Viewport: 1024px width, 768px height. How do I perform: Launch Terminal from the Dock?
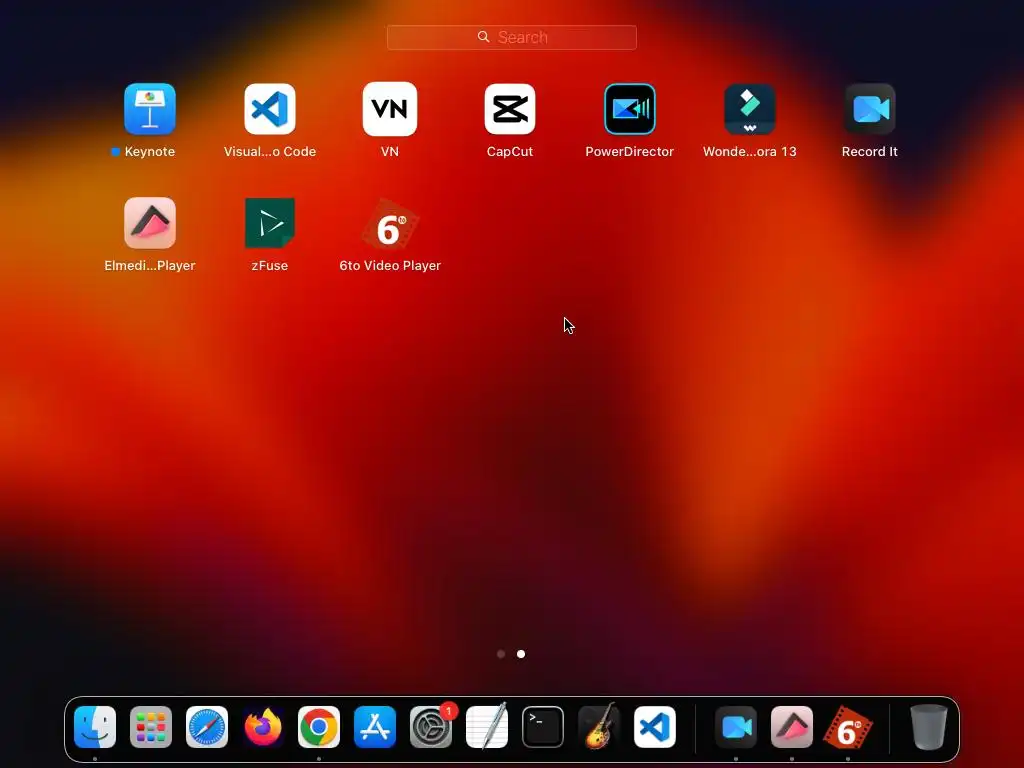(x=543, y=727)
